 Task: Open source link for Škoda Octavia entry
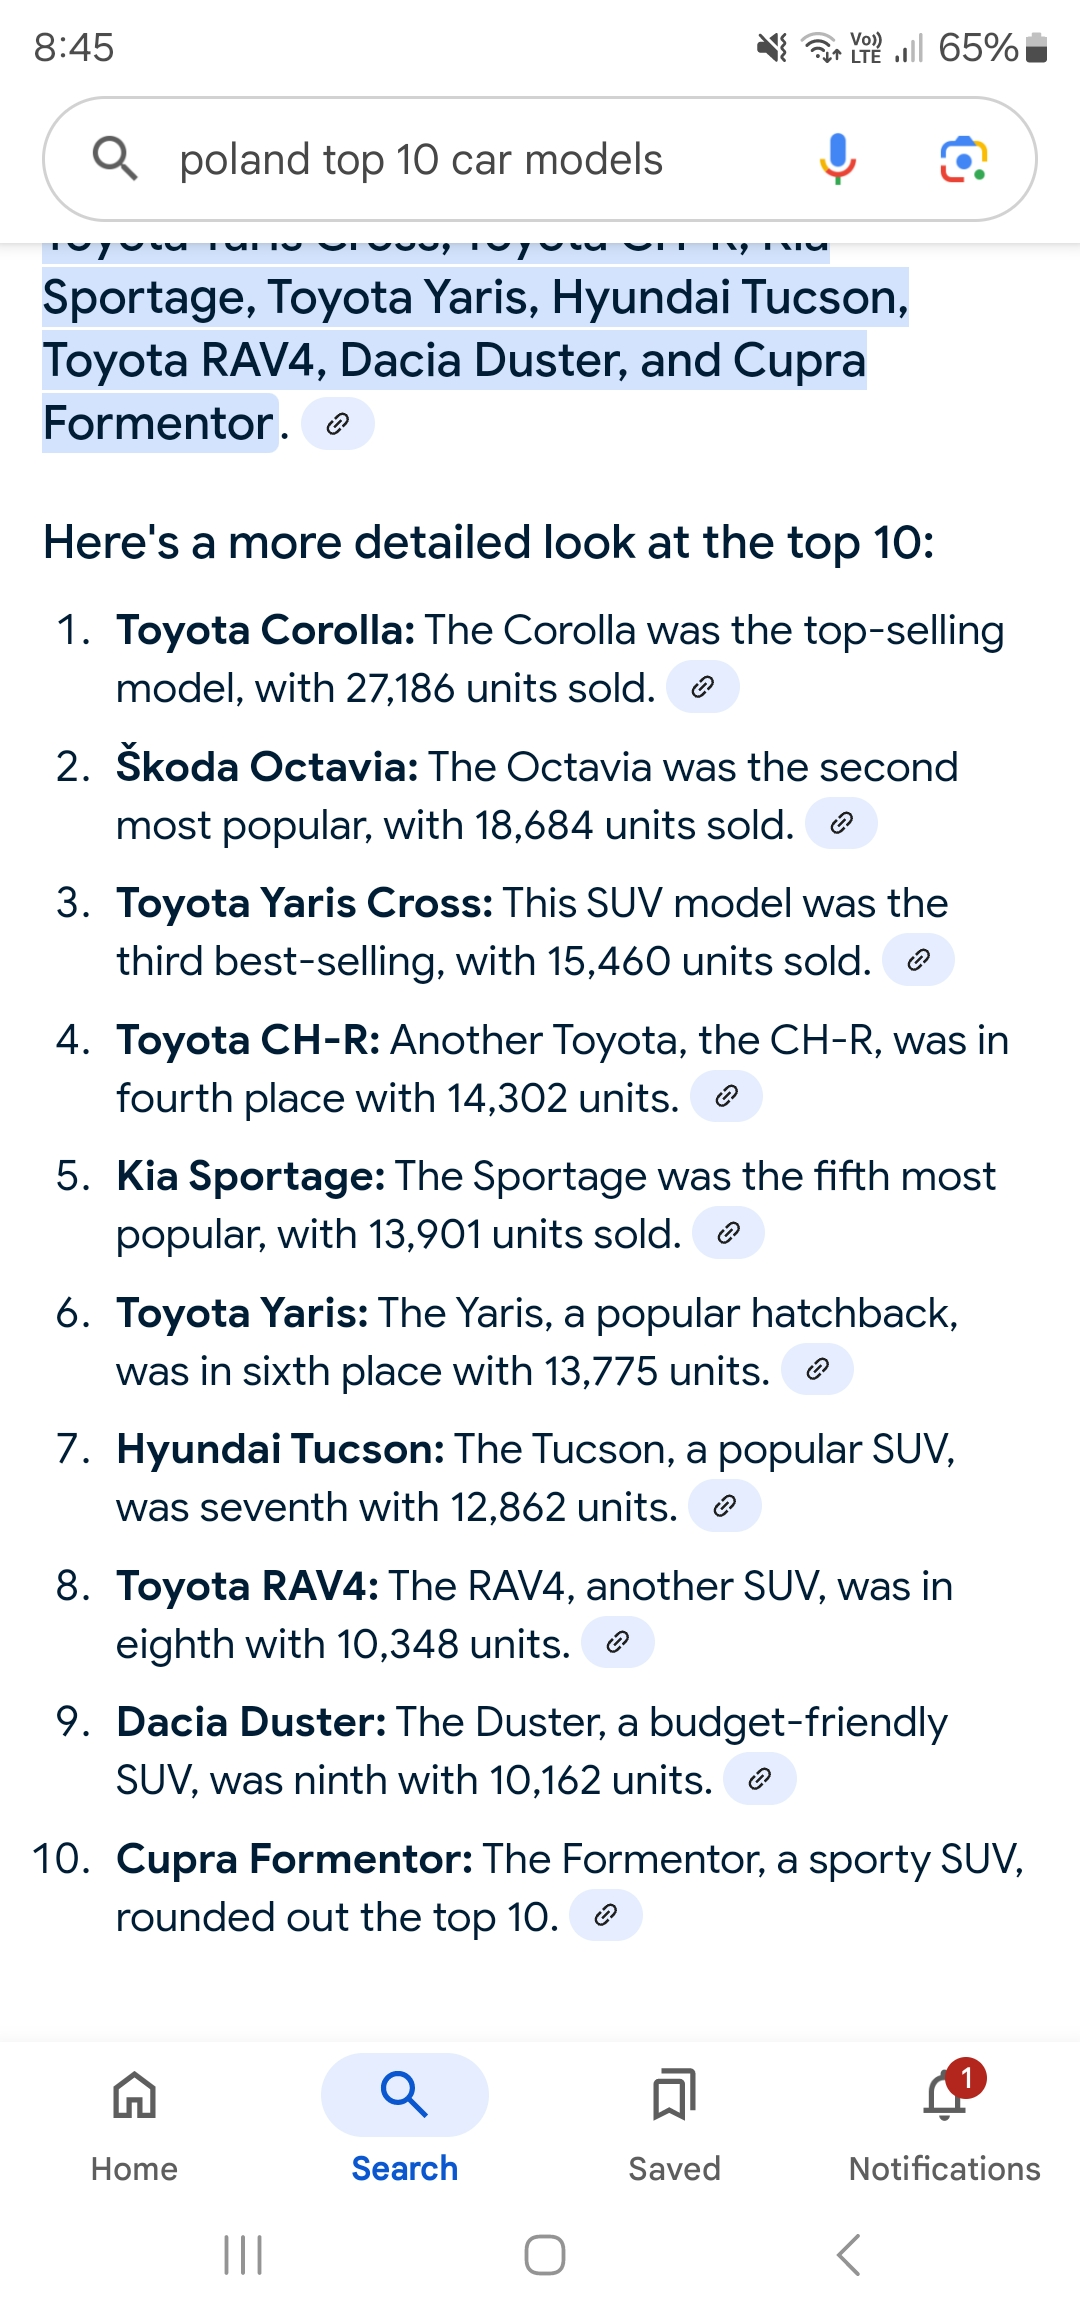(841, 824)
